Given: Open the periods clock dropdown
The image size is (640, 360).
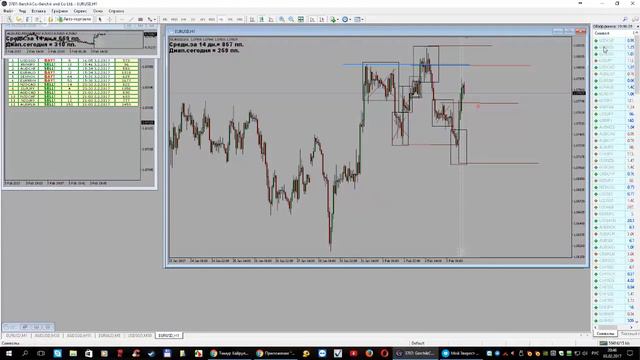Looking at the screenshot, I should [x=346, y=19].
